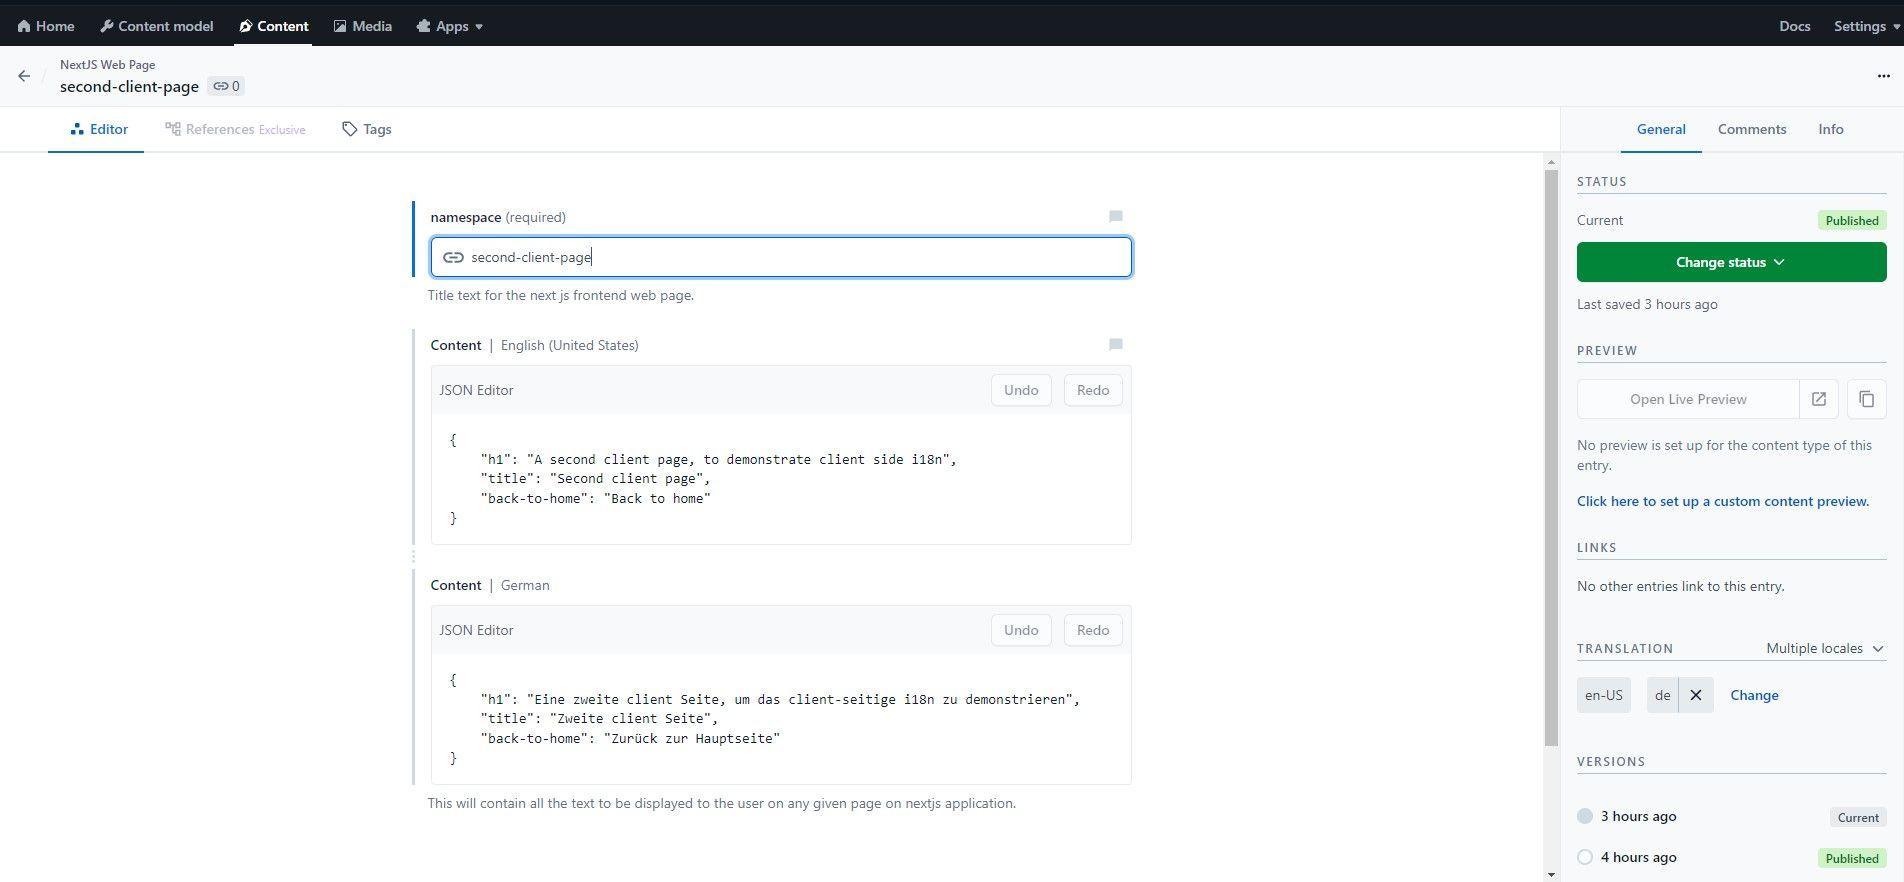Go to Content model in the navigation

click(x=157, y=26)
